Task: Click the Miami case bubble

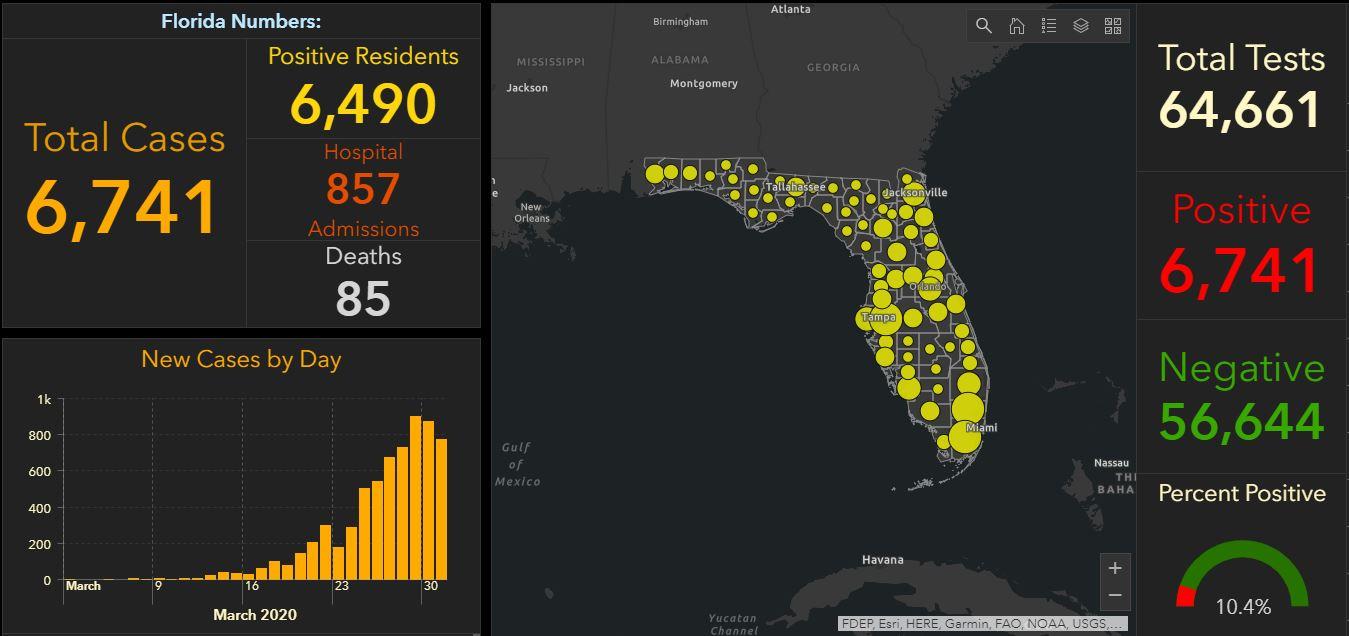Action: pos(965,437)
